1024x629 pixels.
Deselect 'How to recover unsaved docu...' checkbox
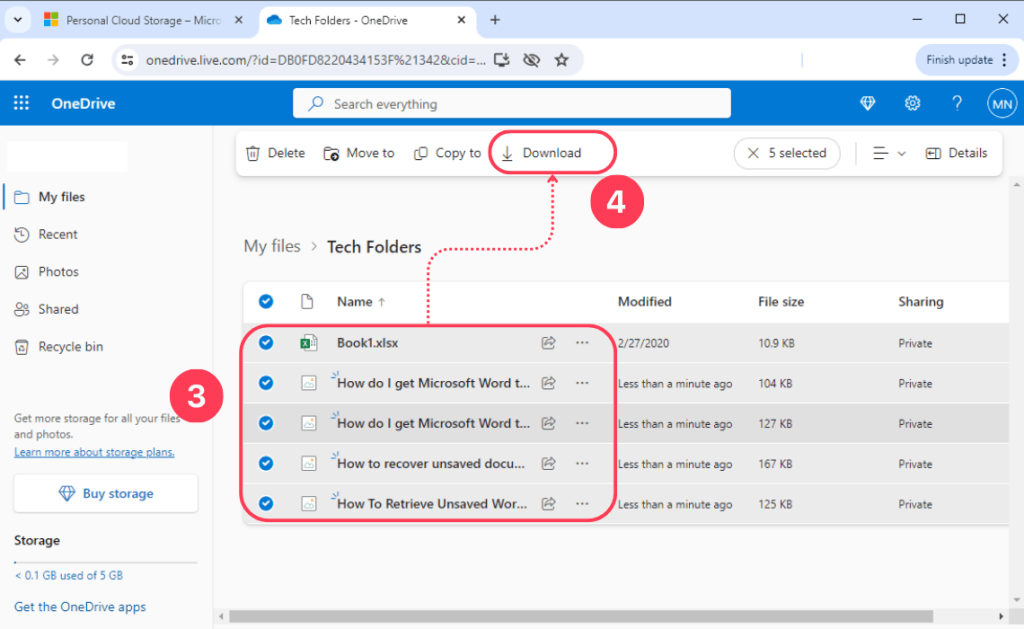pyautogui.click(x=265, y=463)
